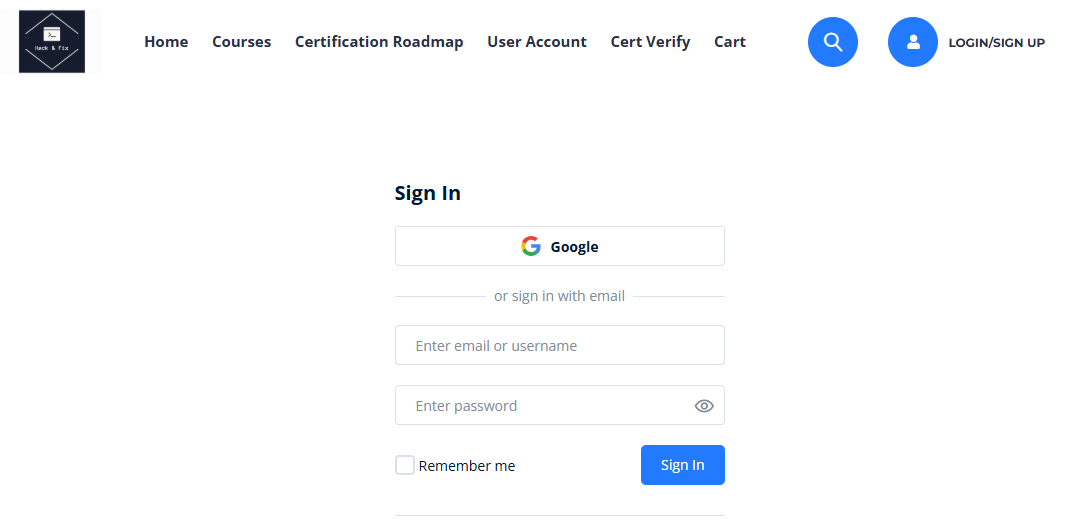
Task: Focus the email or username field
Action: (x=560, y=346)
